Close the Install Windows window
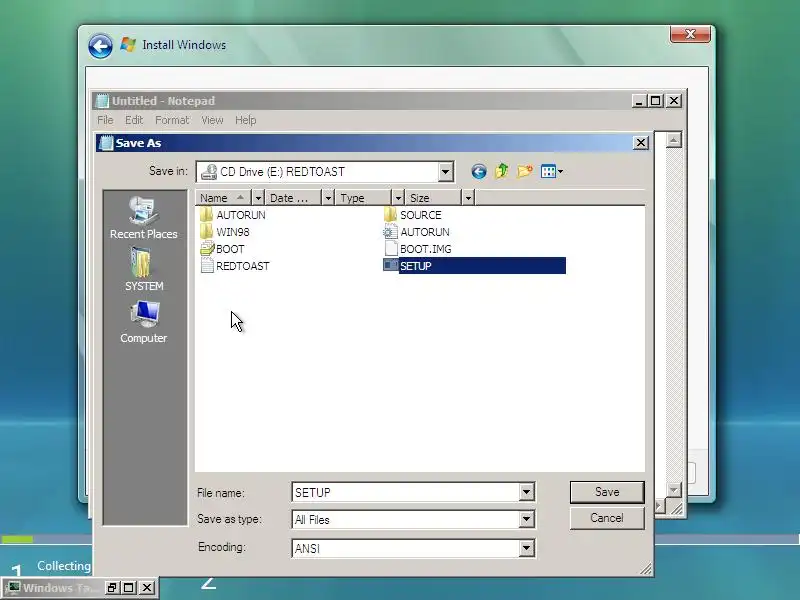The width and height of the screenshot is (800, 600). click(x=690, y=34)
